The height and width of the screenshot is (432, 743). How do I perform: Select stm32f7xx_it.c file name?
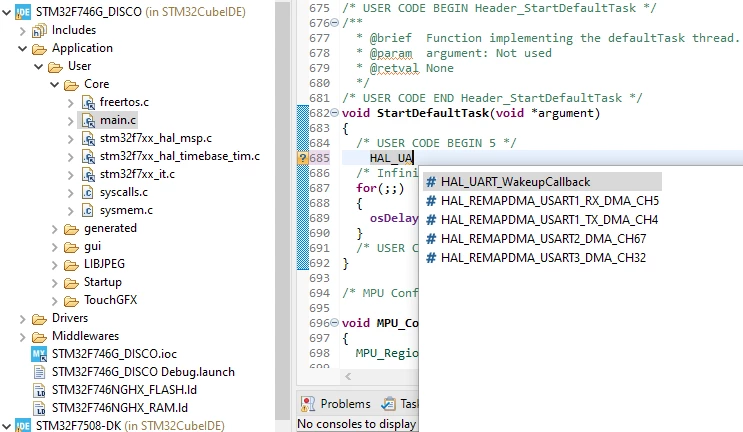pos(137,174)
